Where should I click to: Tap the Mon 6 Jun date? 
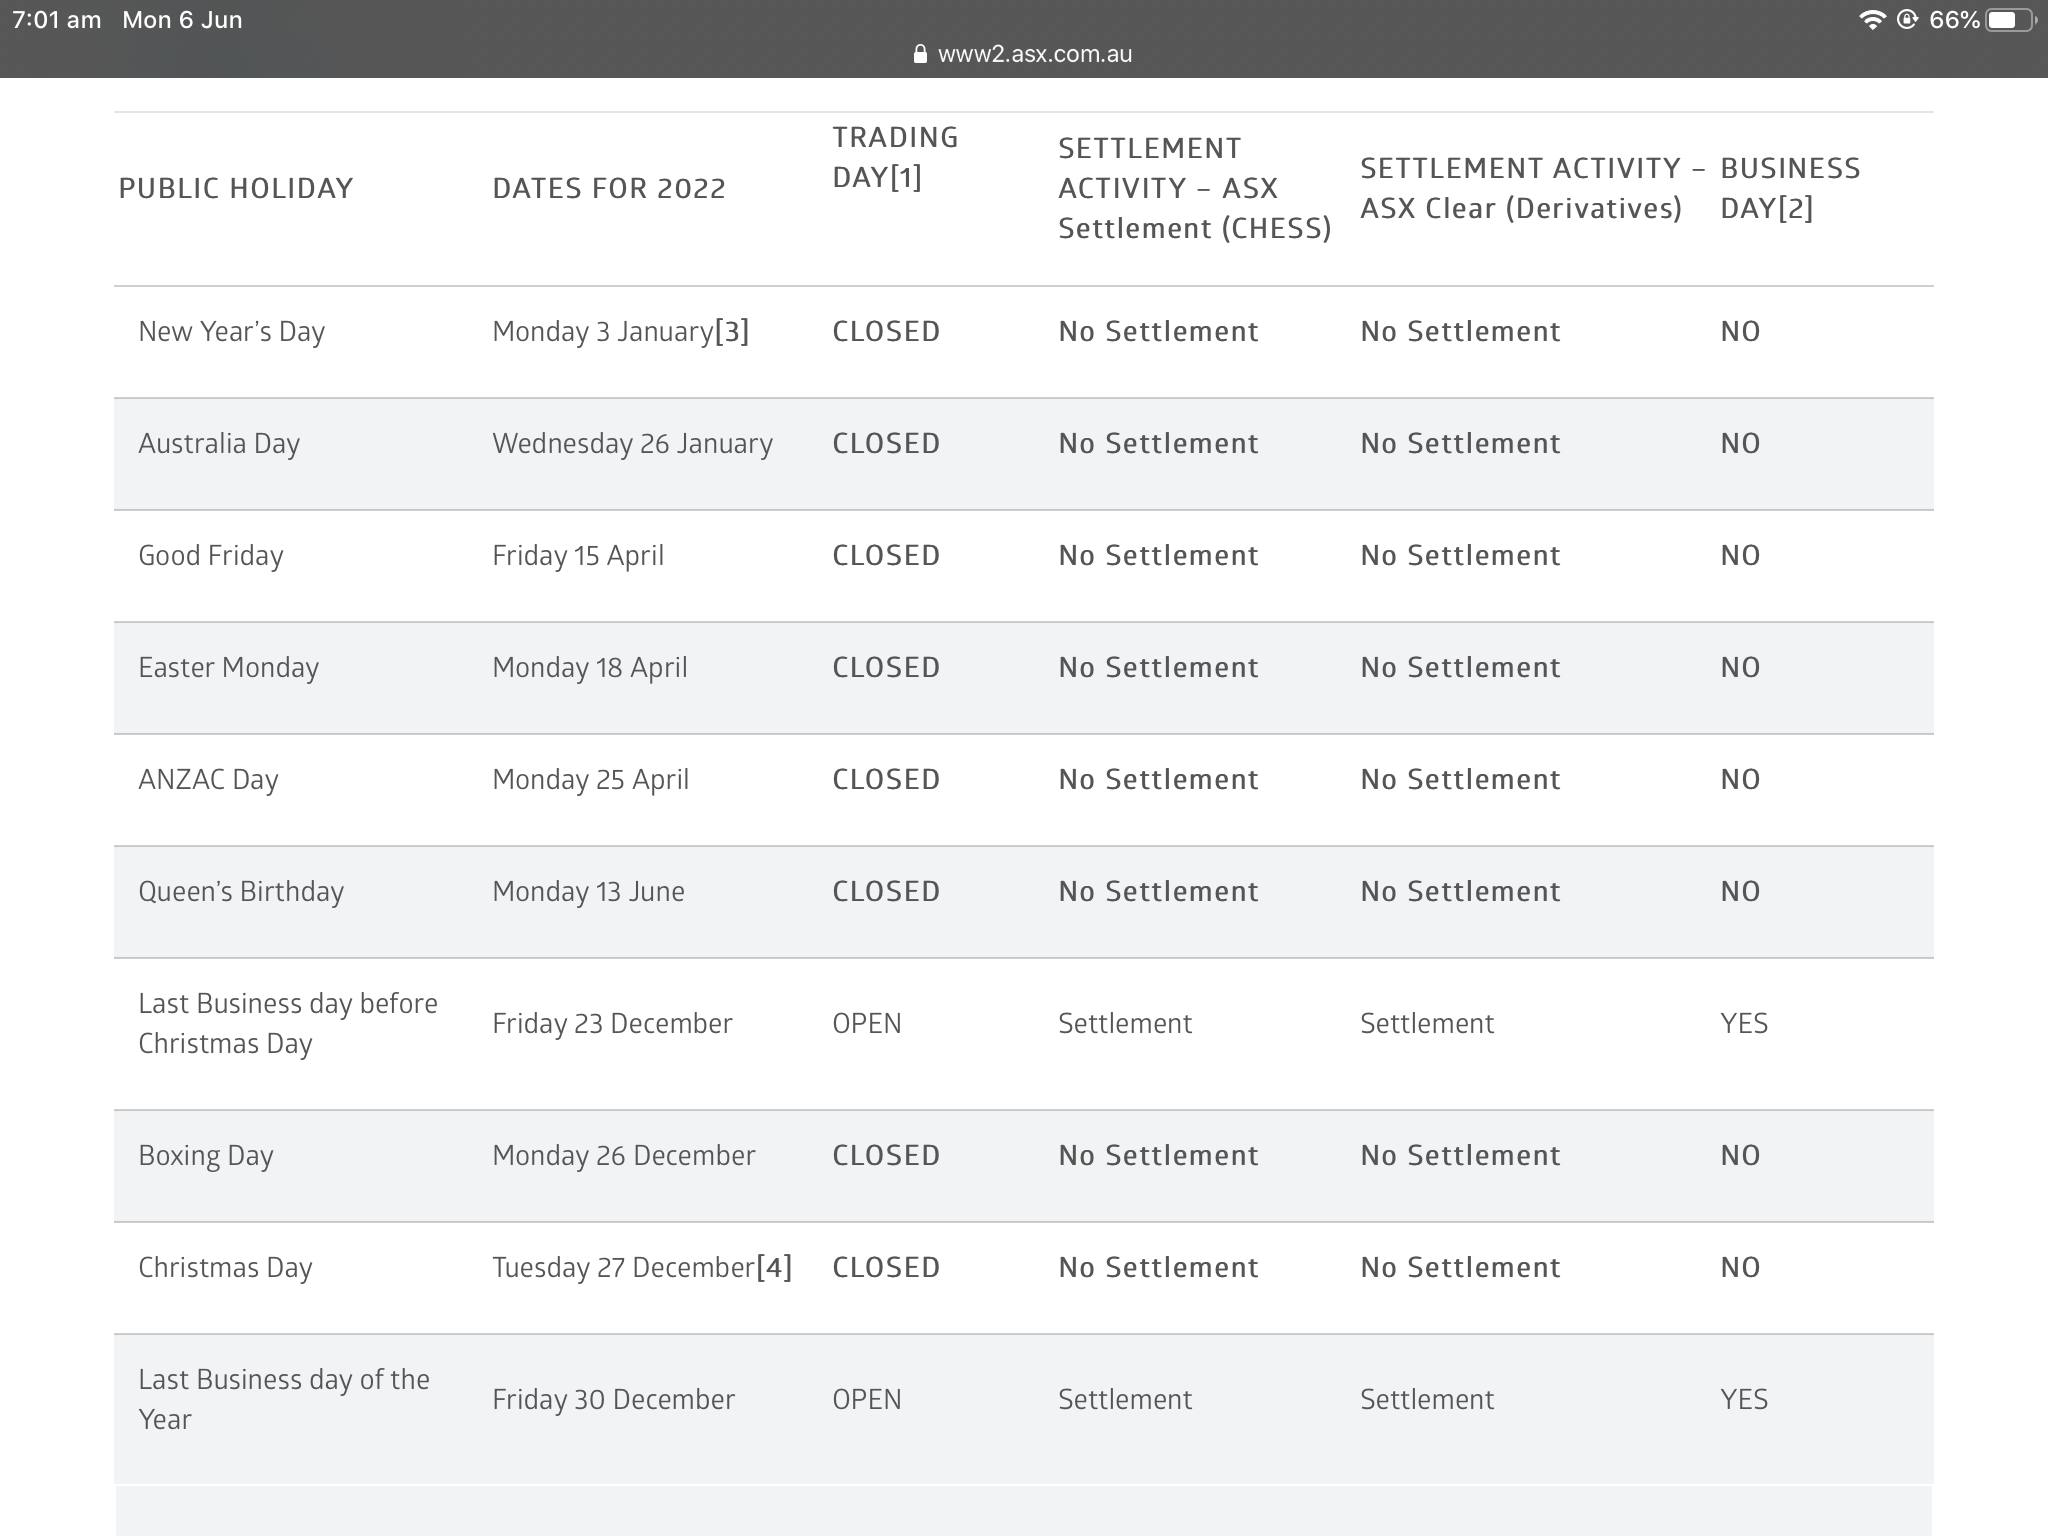pyautogui.click(x=182, y=20)
